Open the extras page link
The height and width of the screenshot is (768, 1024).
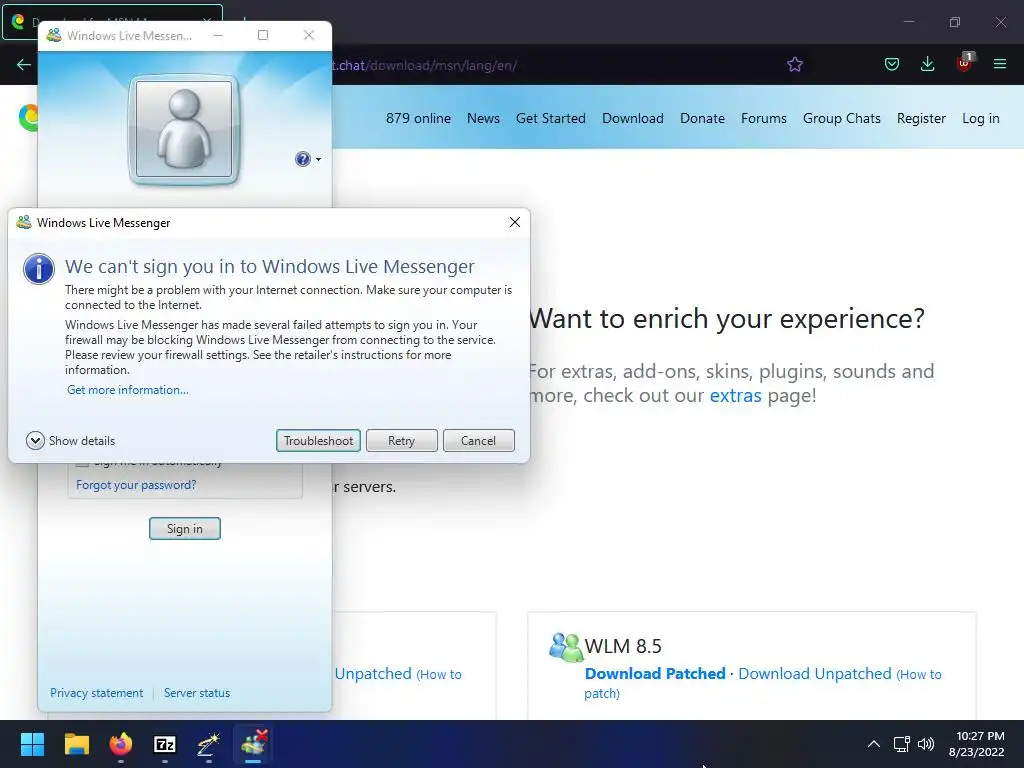[x=735, y=396]
